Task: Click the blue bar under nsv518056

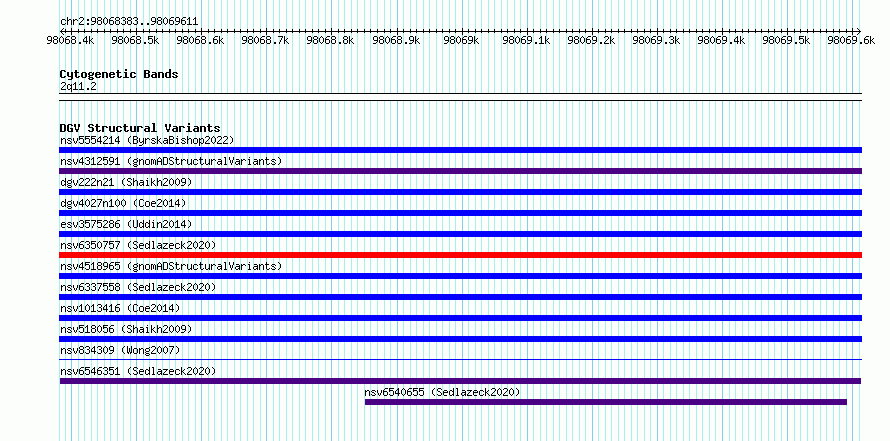Action: (x=461, y=339)
